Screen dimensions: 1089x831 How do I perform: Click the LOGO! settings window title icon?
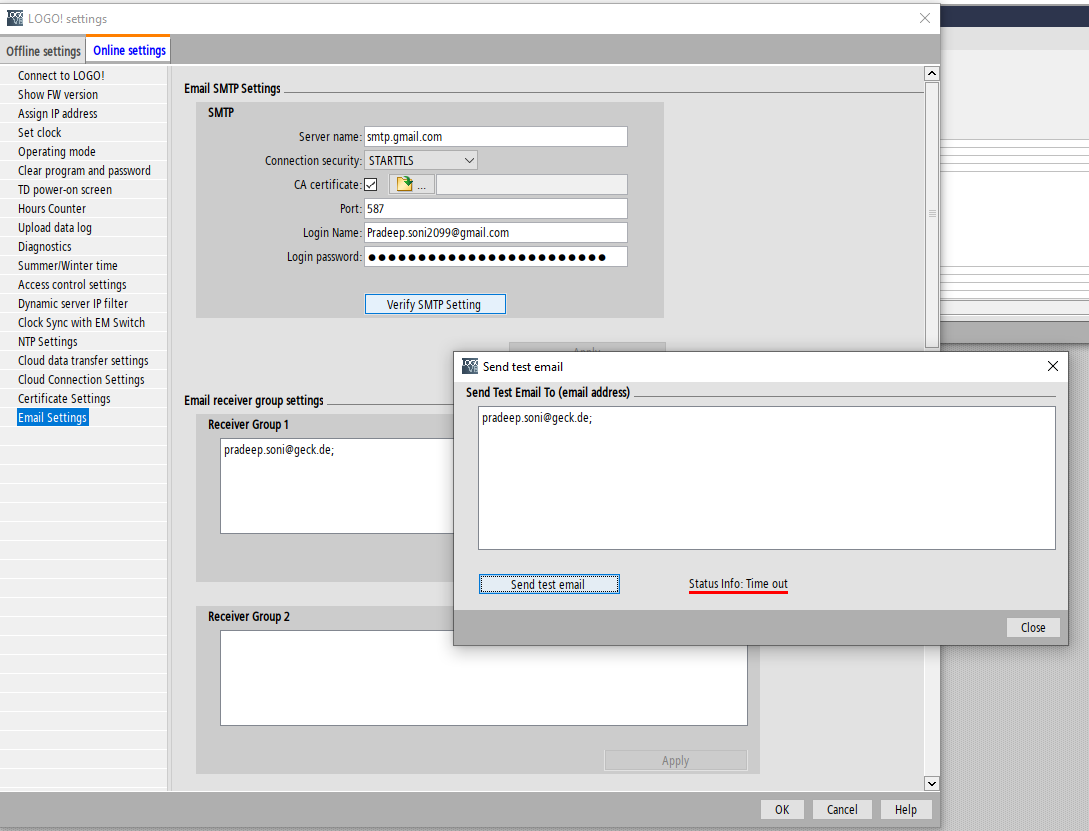15,18
